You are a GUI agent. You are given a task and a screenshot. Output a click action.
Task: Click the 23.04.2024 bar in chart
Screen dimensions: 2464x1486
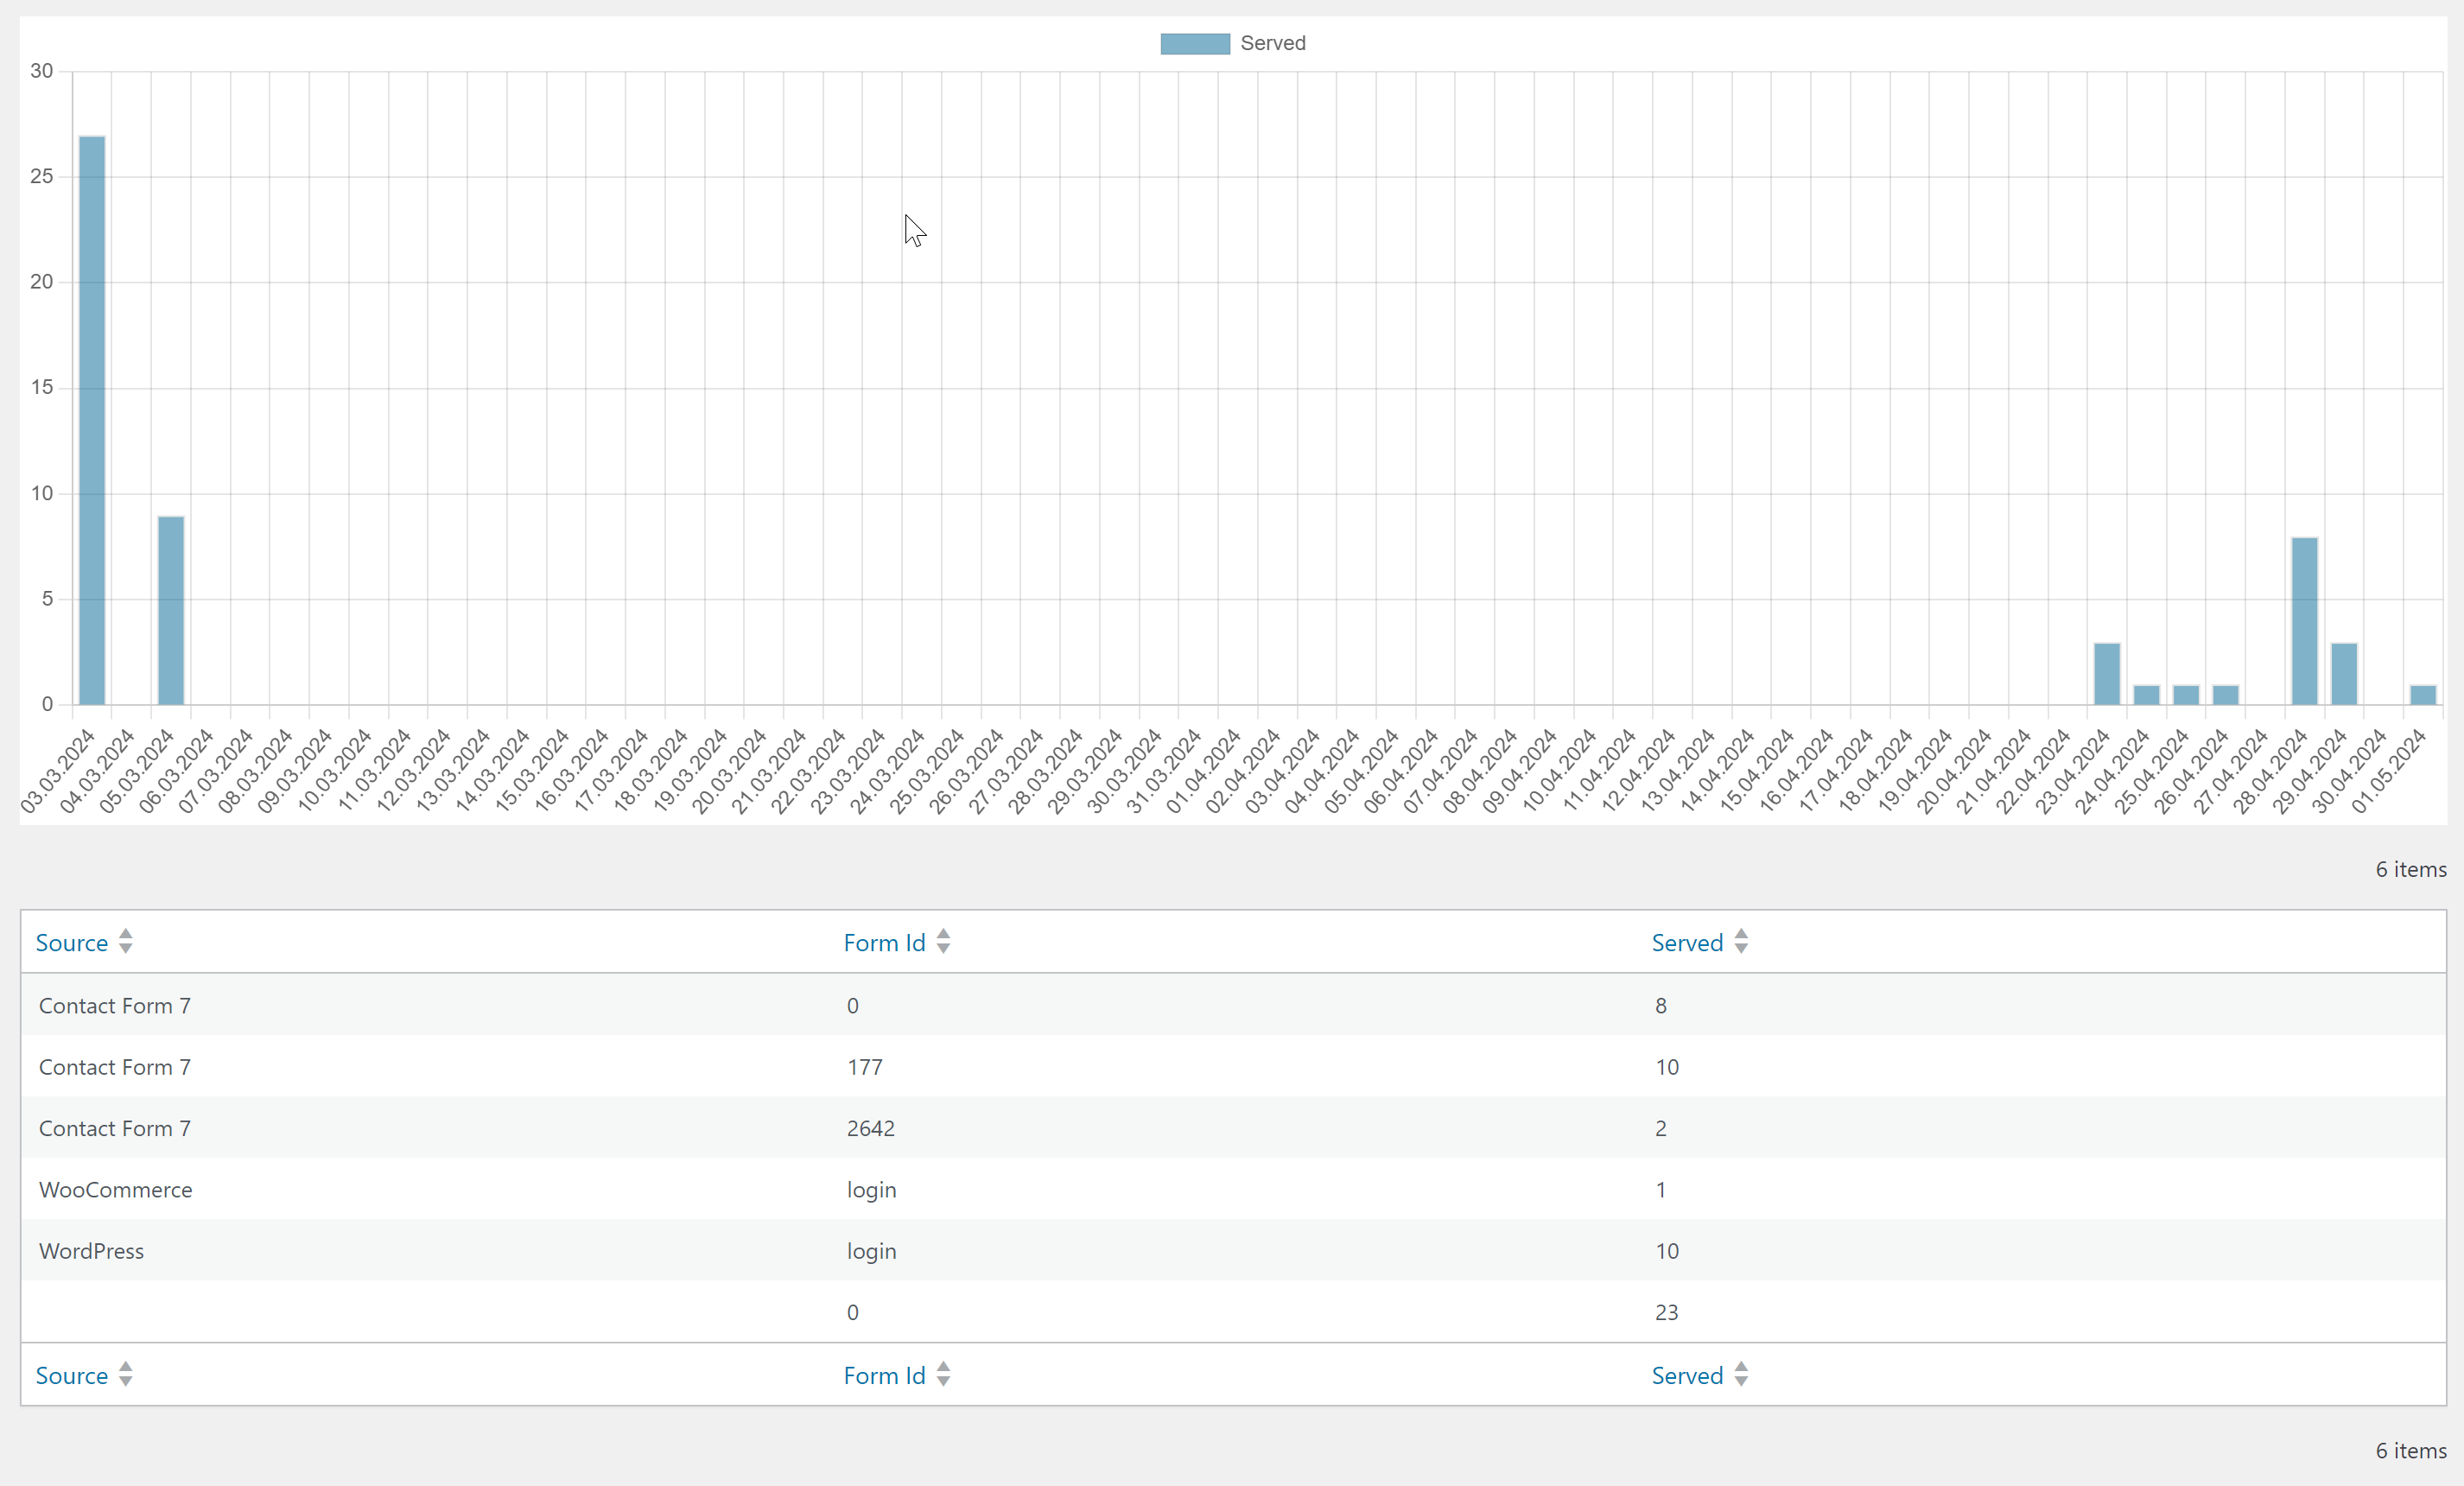coord(2107,674)
